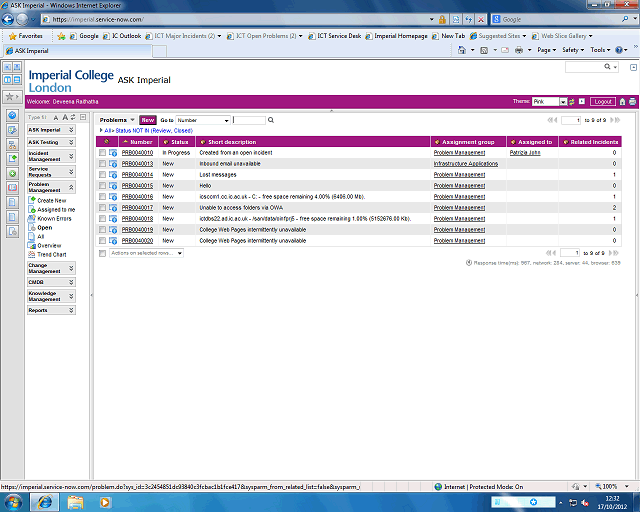The width and height of the screenshot is (640, 512).
Task: Open the Go to Number dropdown
Action: 203,120
